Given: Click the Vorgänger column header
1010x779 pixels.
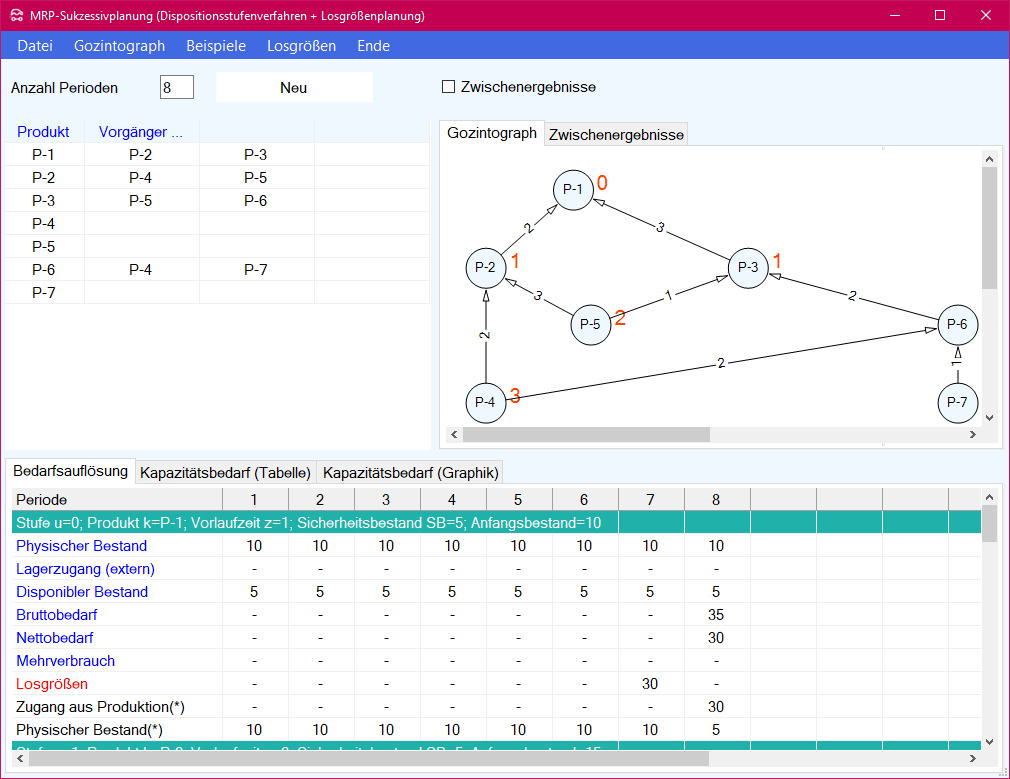Looking at the screenshot, I should pos(141,132).
